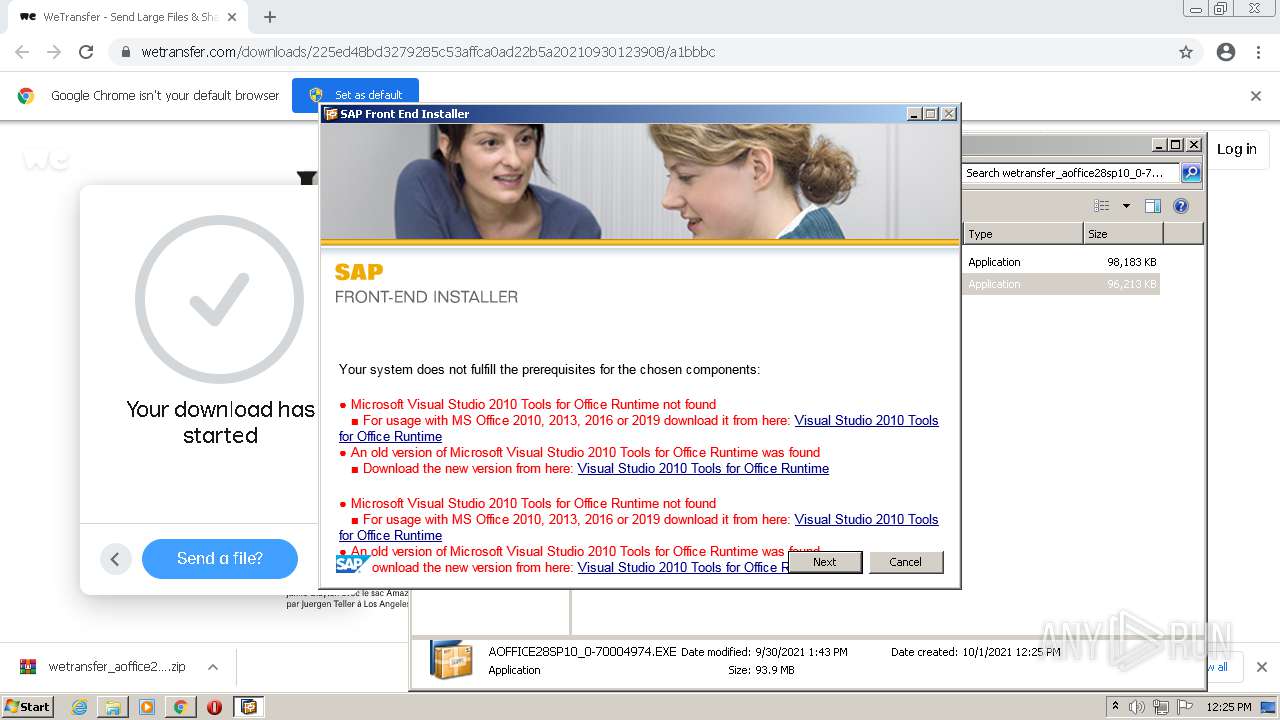Click Next in the SAP installer
Viewport: 1280px width, 720px height.
824,562
